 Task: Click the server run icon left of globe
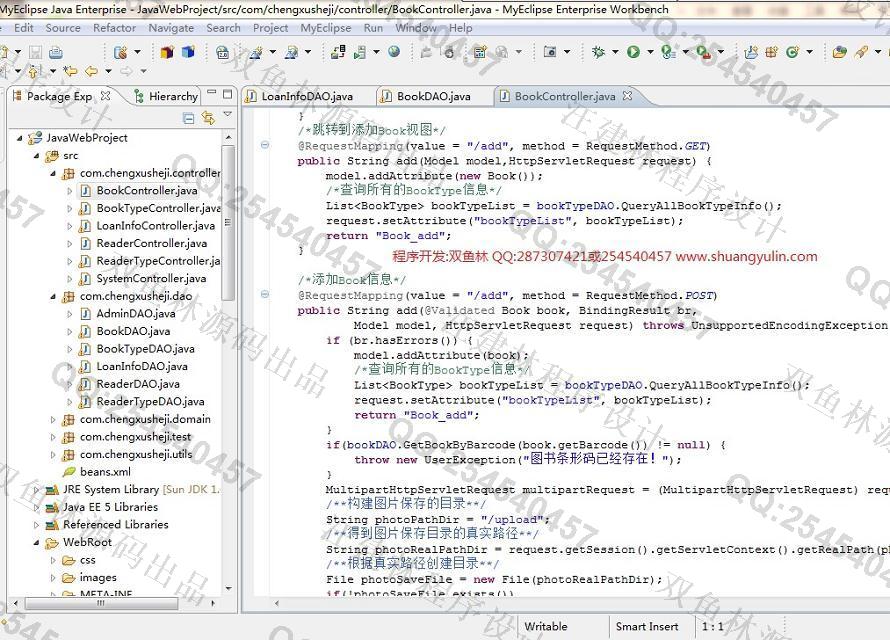click(359, 52)
